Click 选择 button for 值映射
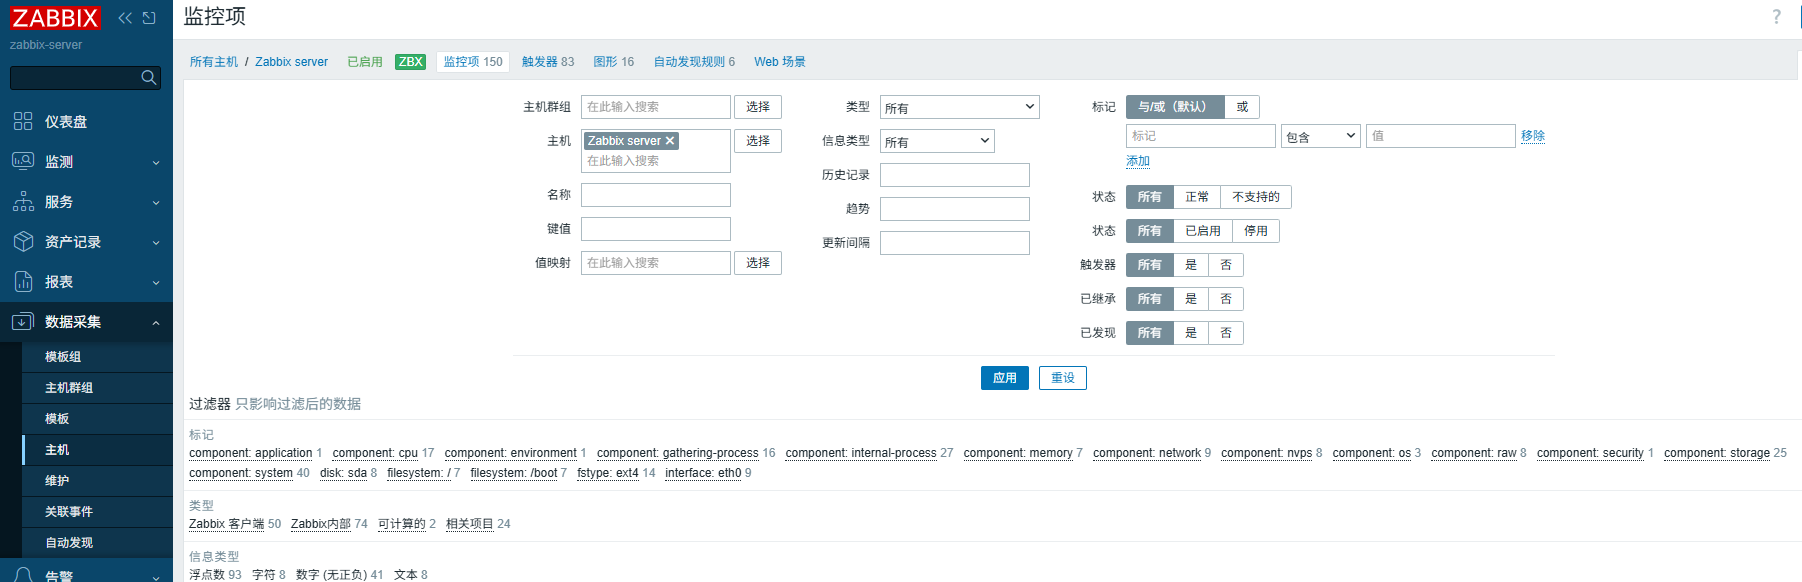This screenshot has height=582, width=1802. click(x=758, y=263)
